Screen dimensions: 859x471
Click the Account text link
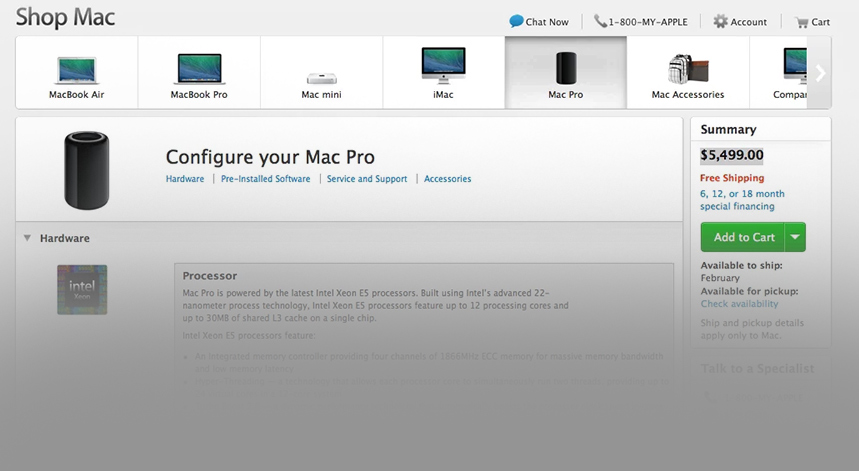pos(748,22)
